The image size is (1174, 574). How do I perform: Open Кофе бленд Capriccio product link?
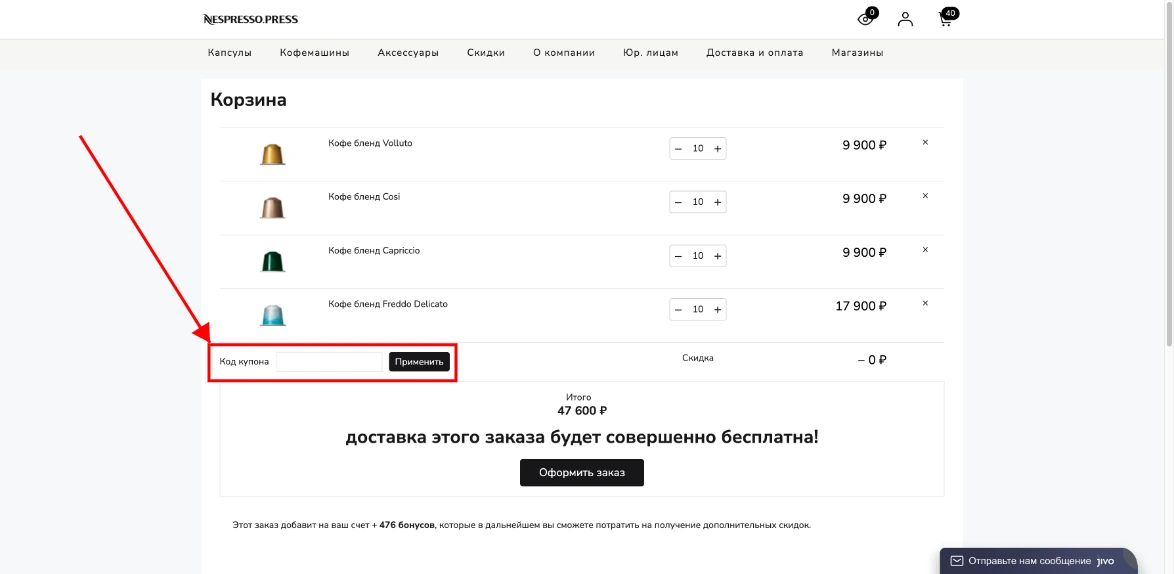tap(374, 251)
